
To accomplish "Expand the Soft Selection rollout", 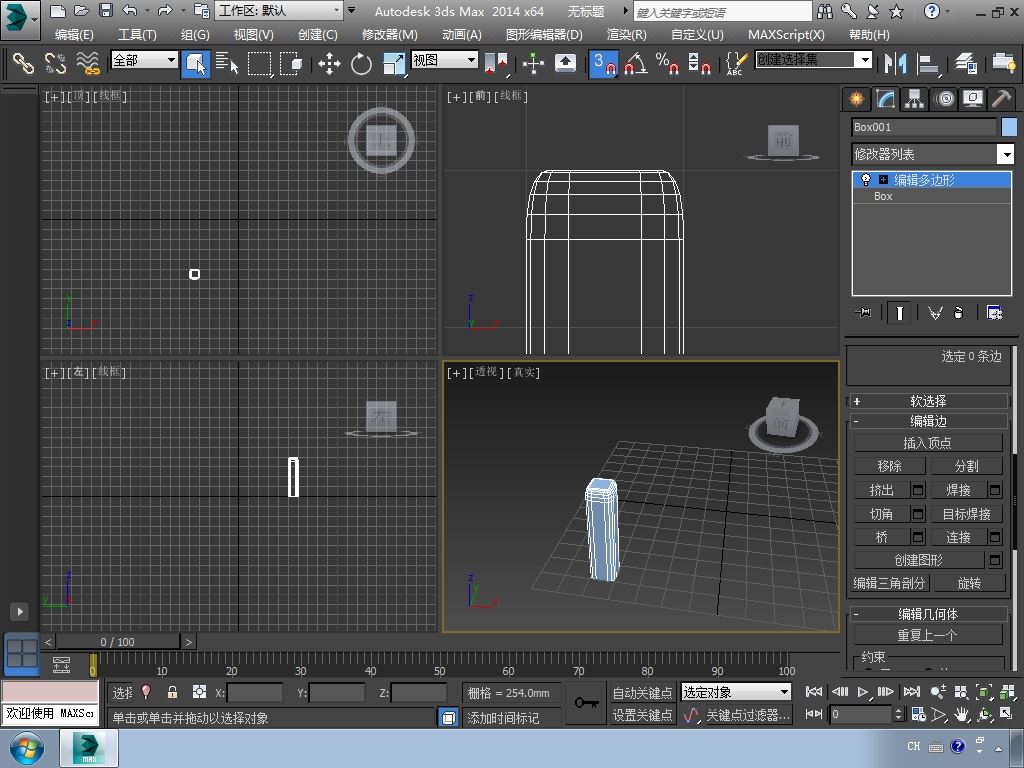I will pyautogui.click(x=927, y=401).
